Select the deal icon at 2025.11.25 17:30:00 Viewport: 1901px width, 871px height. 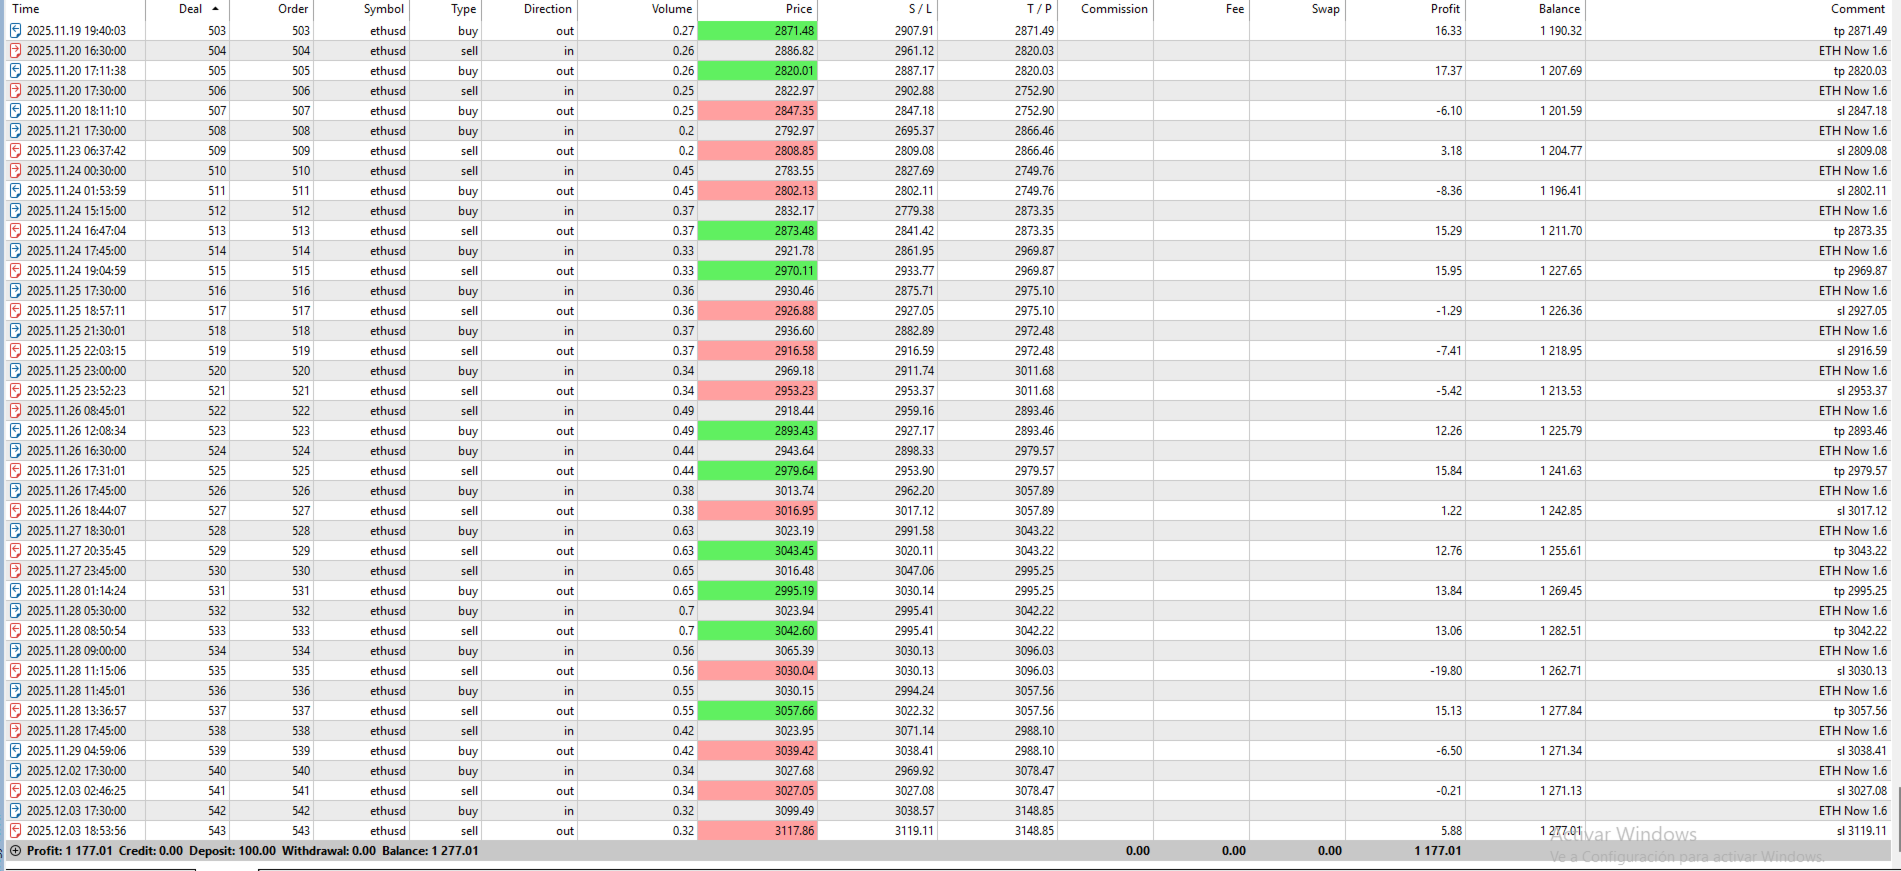pyautogui.click(x=15, y=291)
